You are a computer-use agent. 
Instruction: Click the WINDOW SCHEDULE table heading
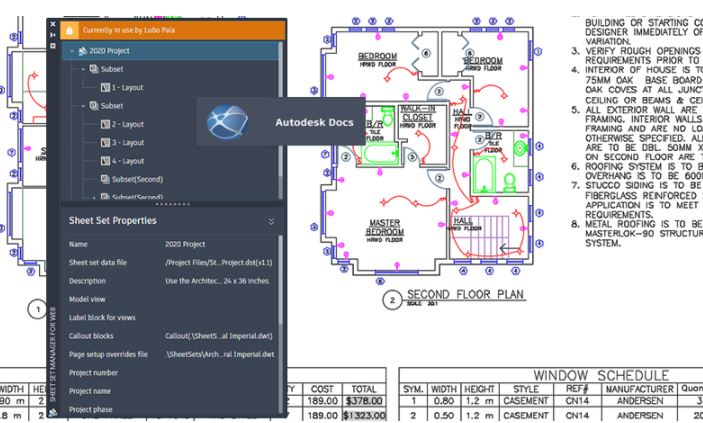click(x=601, y=375)
